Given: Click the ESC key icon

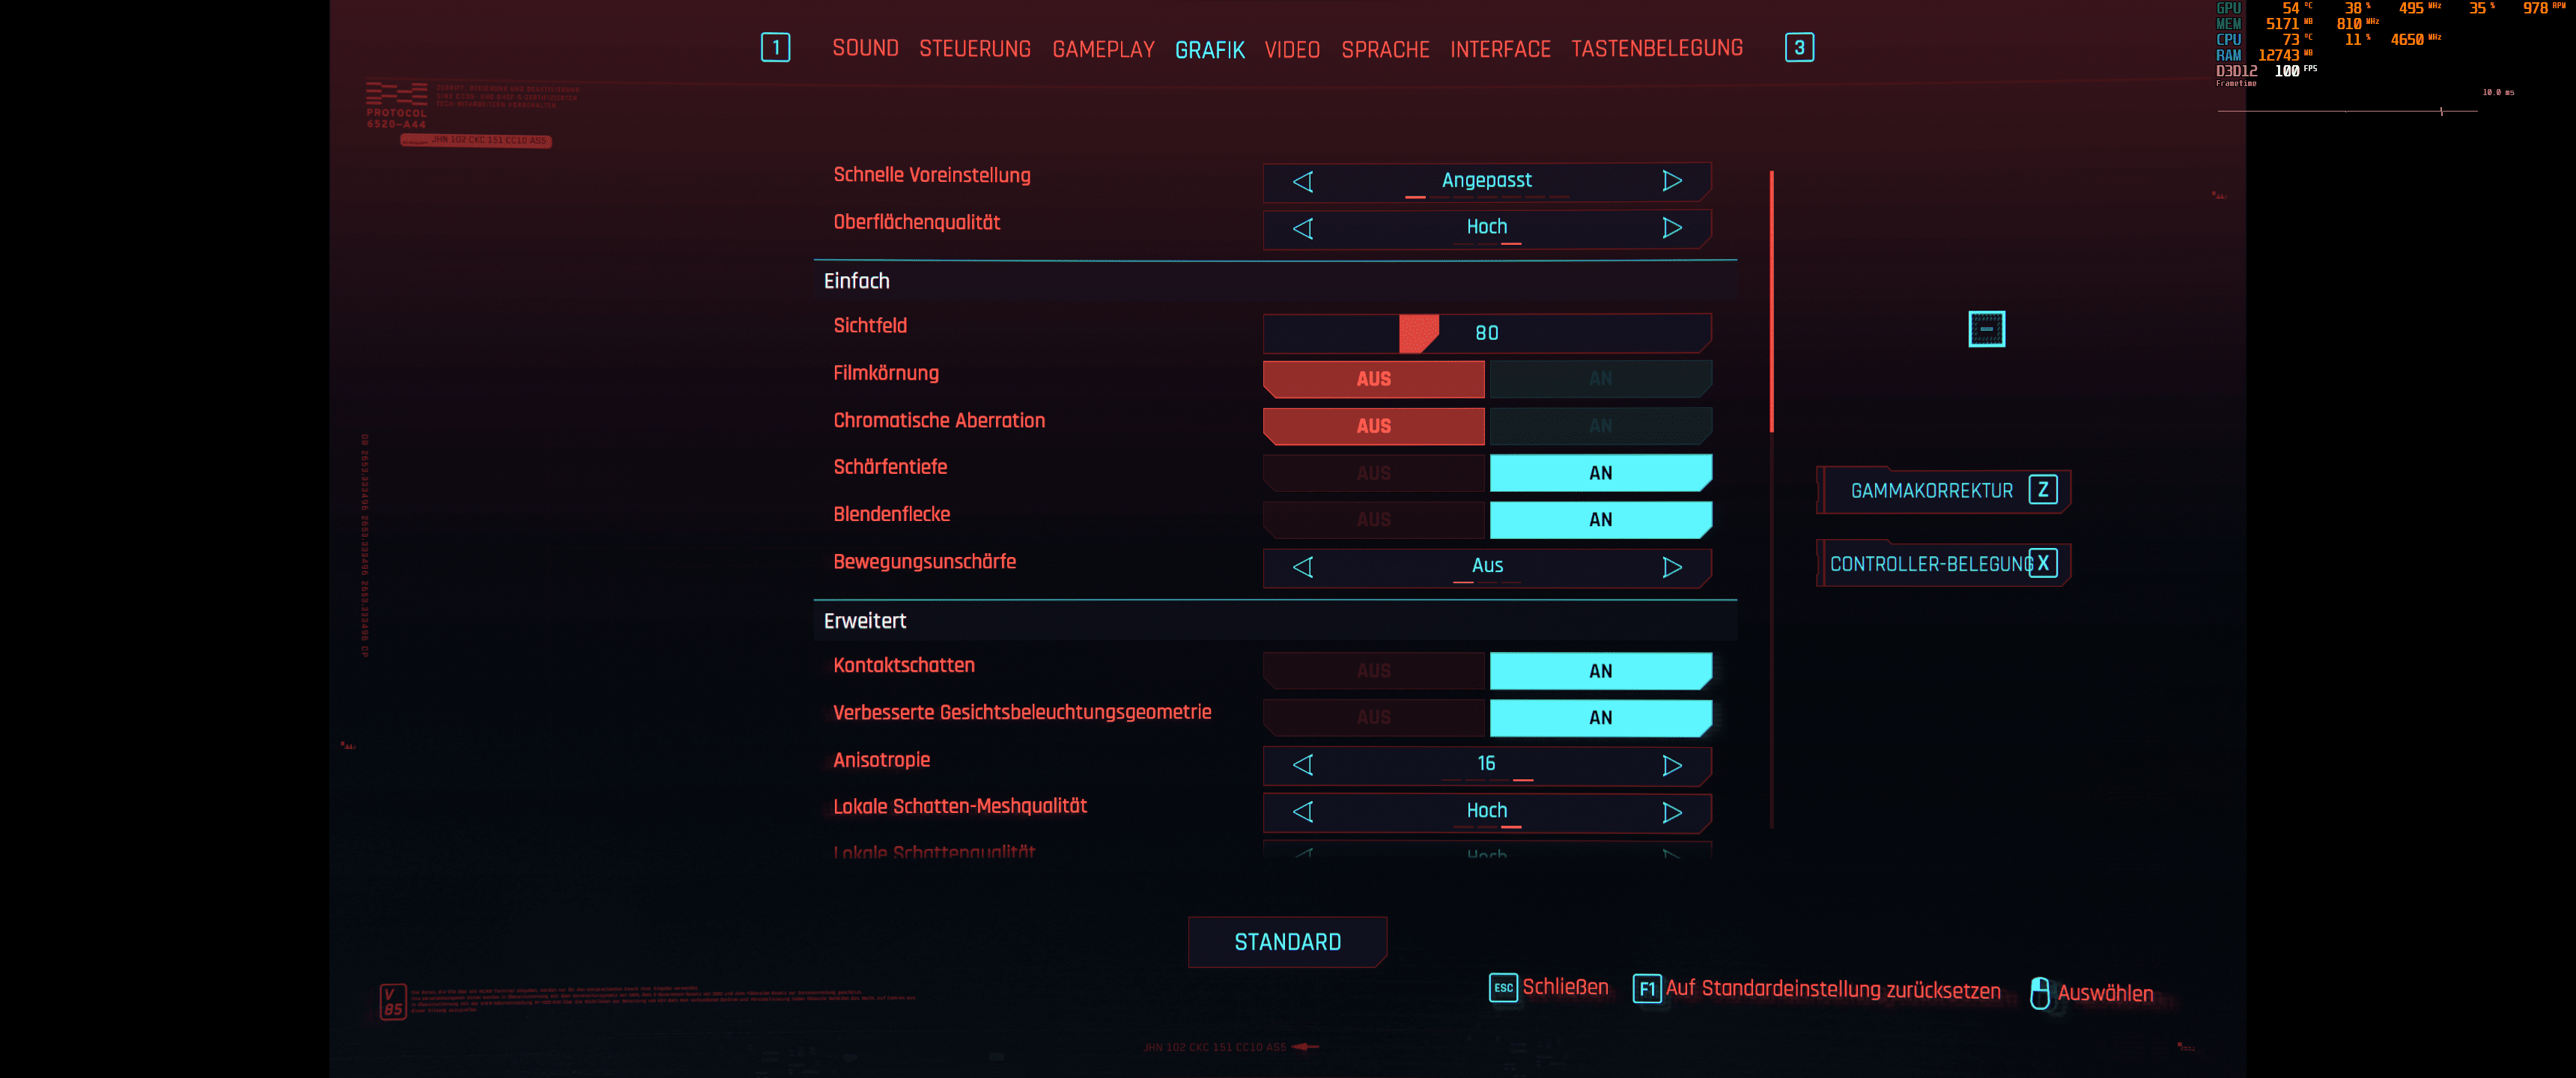Looking at the screenshot, I should coord(1503,988).
